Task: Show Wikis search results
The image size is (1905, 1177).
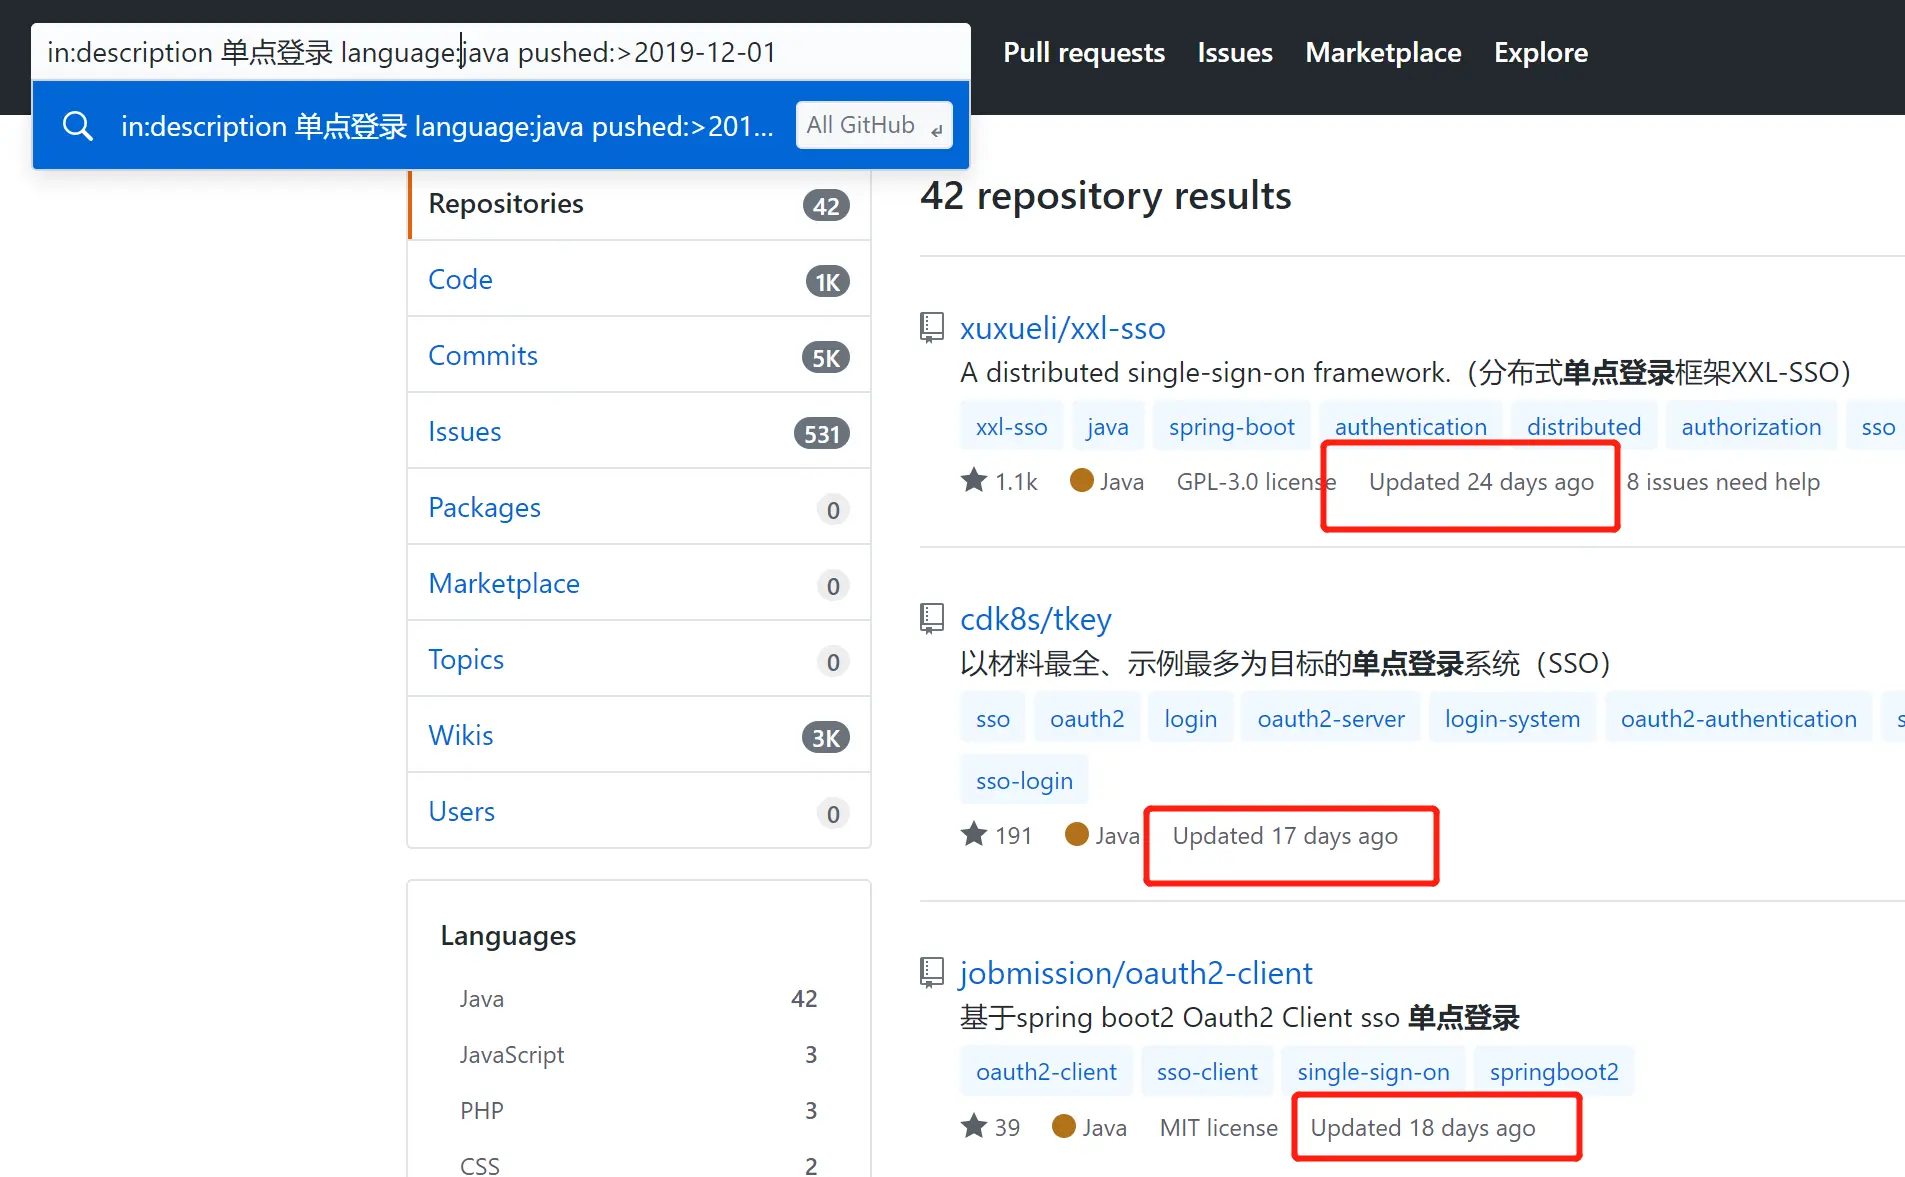Action: (639, 735)
